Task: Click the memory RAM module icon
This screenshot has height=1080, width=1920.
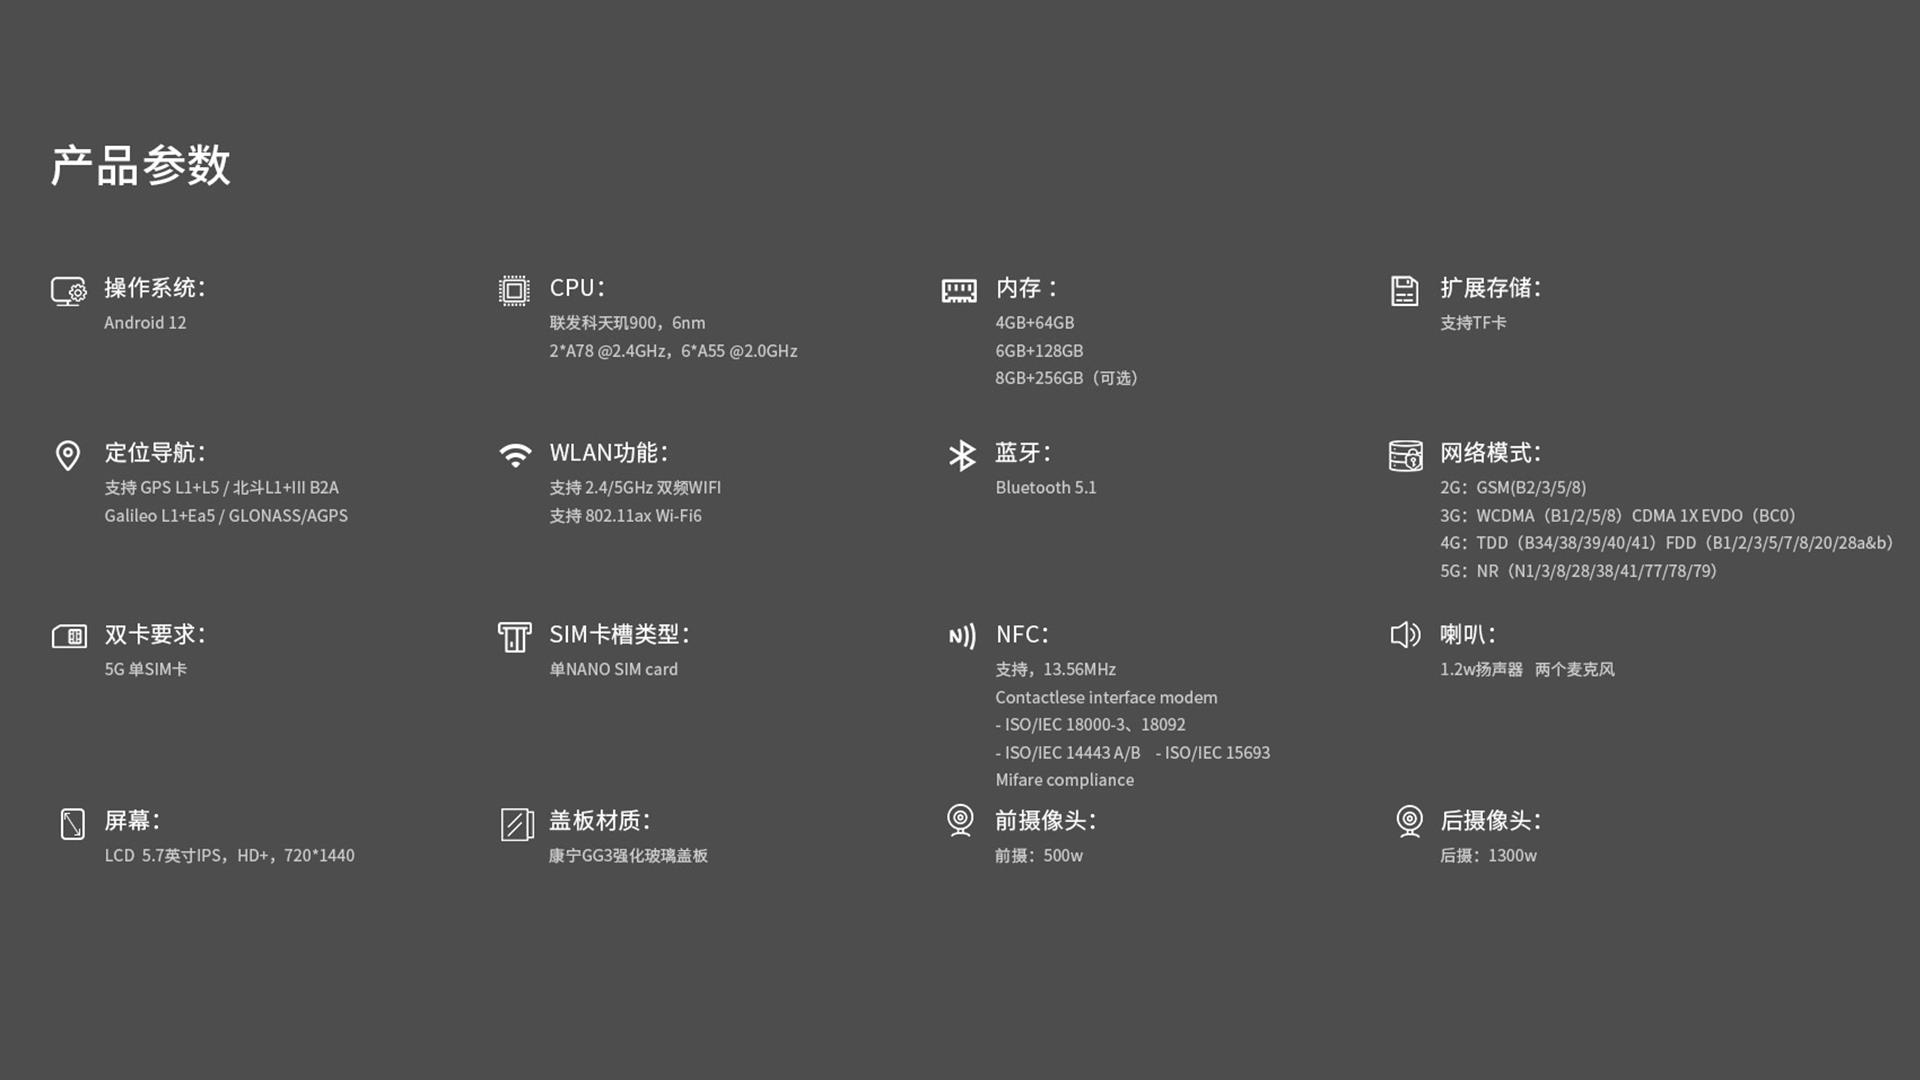Action: [x=959, y=291]
